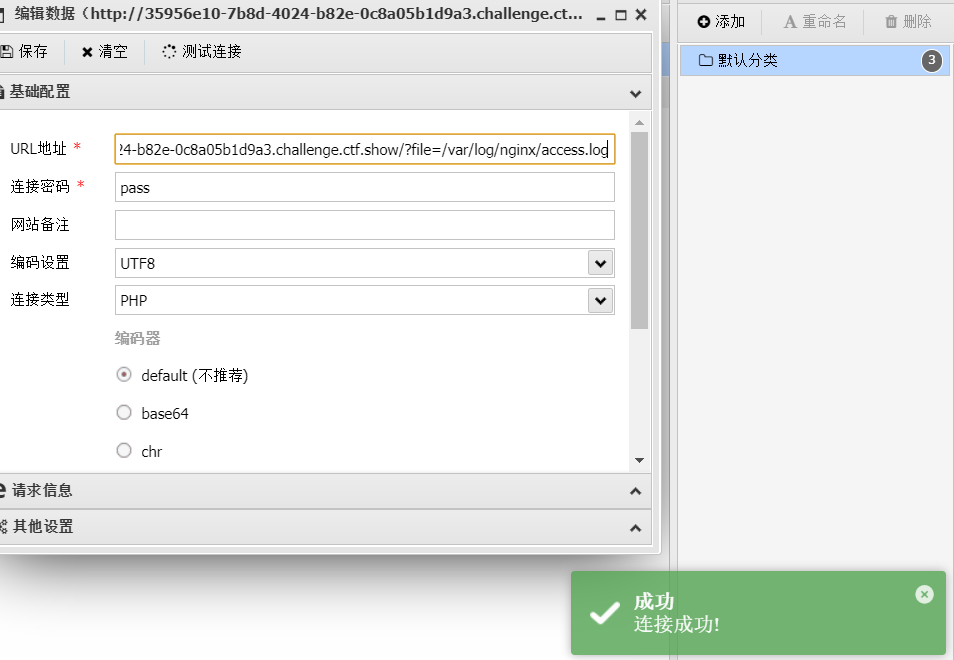Image resolution: width=954 pixels, height=660 pixels.
Task: Click the 保存 button text
Action: click(33, 52)
